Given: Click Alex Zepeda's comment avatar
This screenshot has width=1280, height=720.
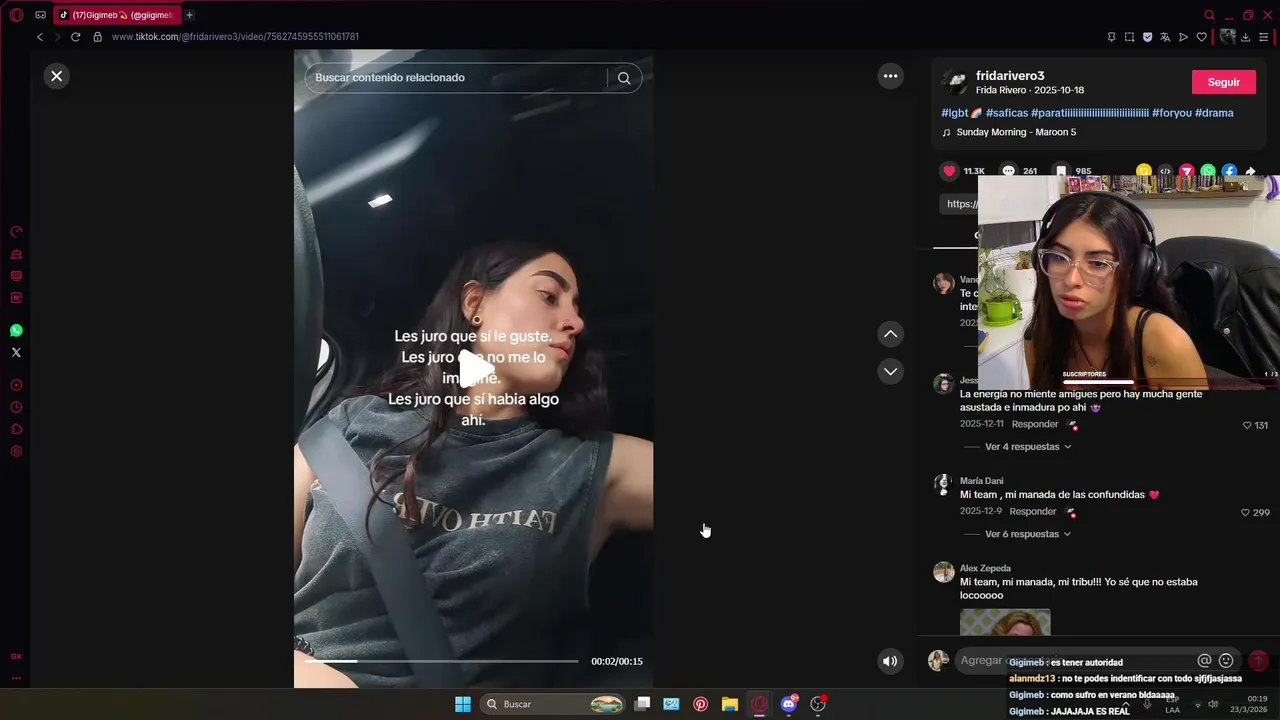Looking at the screenshot, I should 944,572.
